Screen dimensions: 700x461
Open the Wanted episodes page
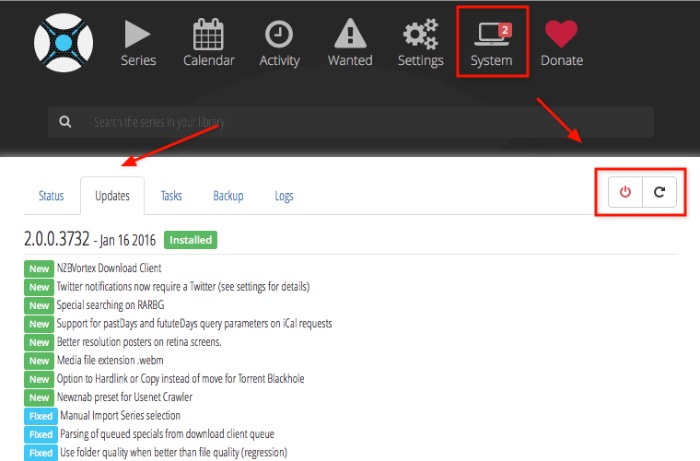[349, 44]
